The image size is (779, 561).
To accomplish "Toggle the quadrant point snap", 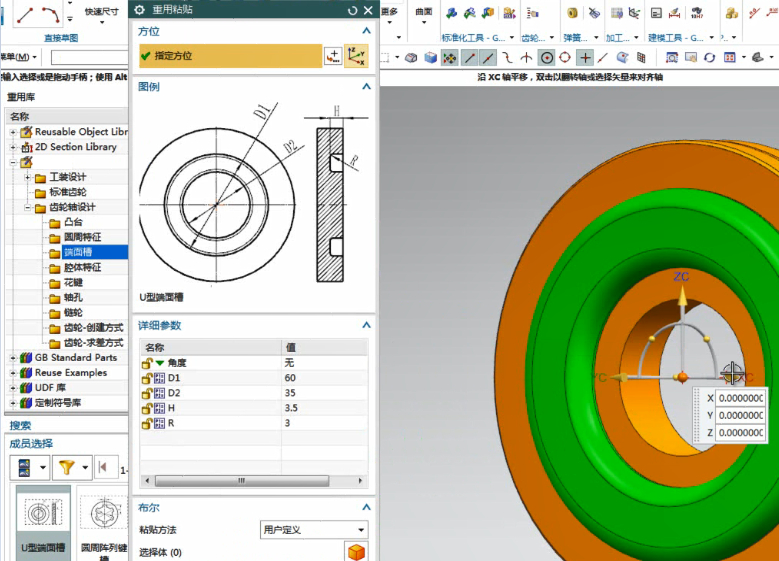I will 565,58.
